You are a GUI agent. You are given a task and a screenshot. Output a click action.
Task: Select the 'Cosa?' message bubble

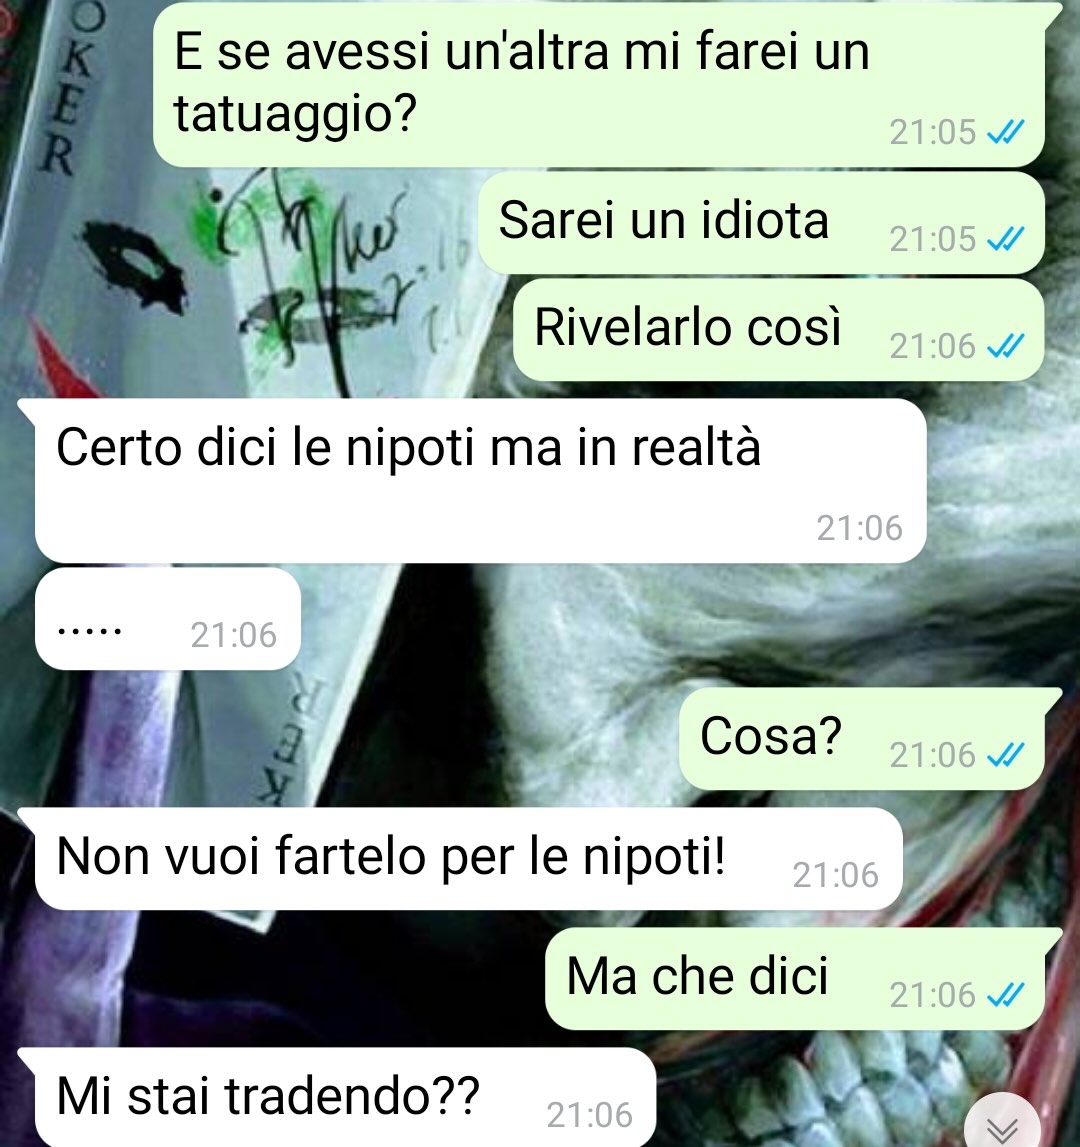(870, 738)
